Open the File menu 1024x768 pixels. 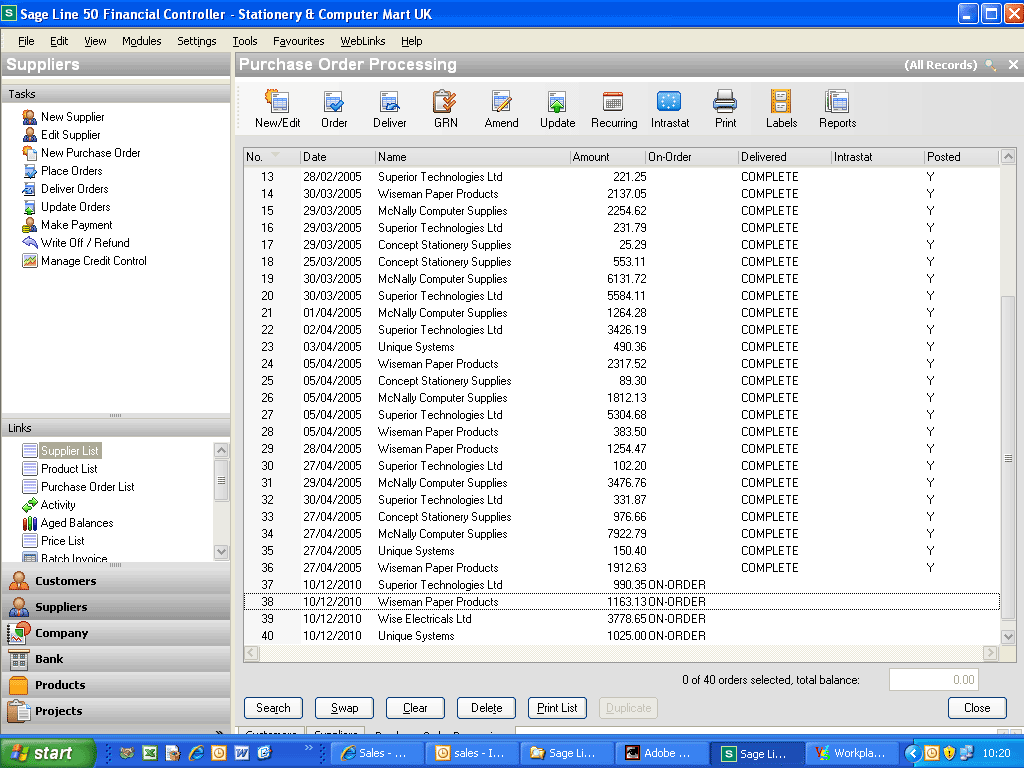[26, 41]
